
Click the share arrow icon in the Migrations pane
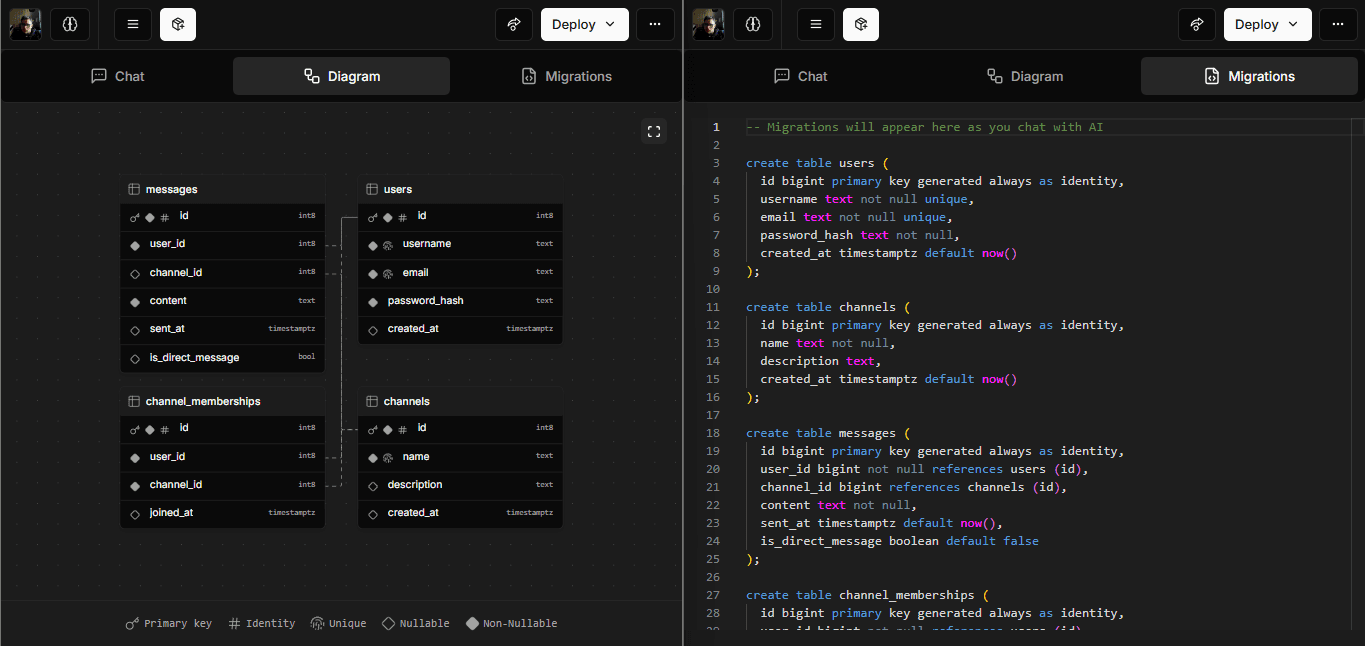[x=1197, y=24]
